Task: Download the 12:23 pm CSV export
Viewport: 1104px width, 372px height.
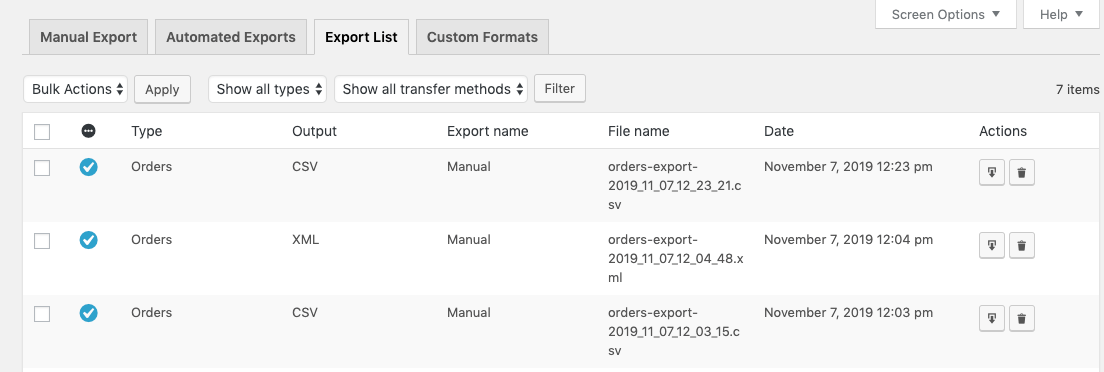Action: [x=992, y=173]
